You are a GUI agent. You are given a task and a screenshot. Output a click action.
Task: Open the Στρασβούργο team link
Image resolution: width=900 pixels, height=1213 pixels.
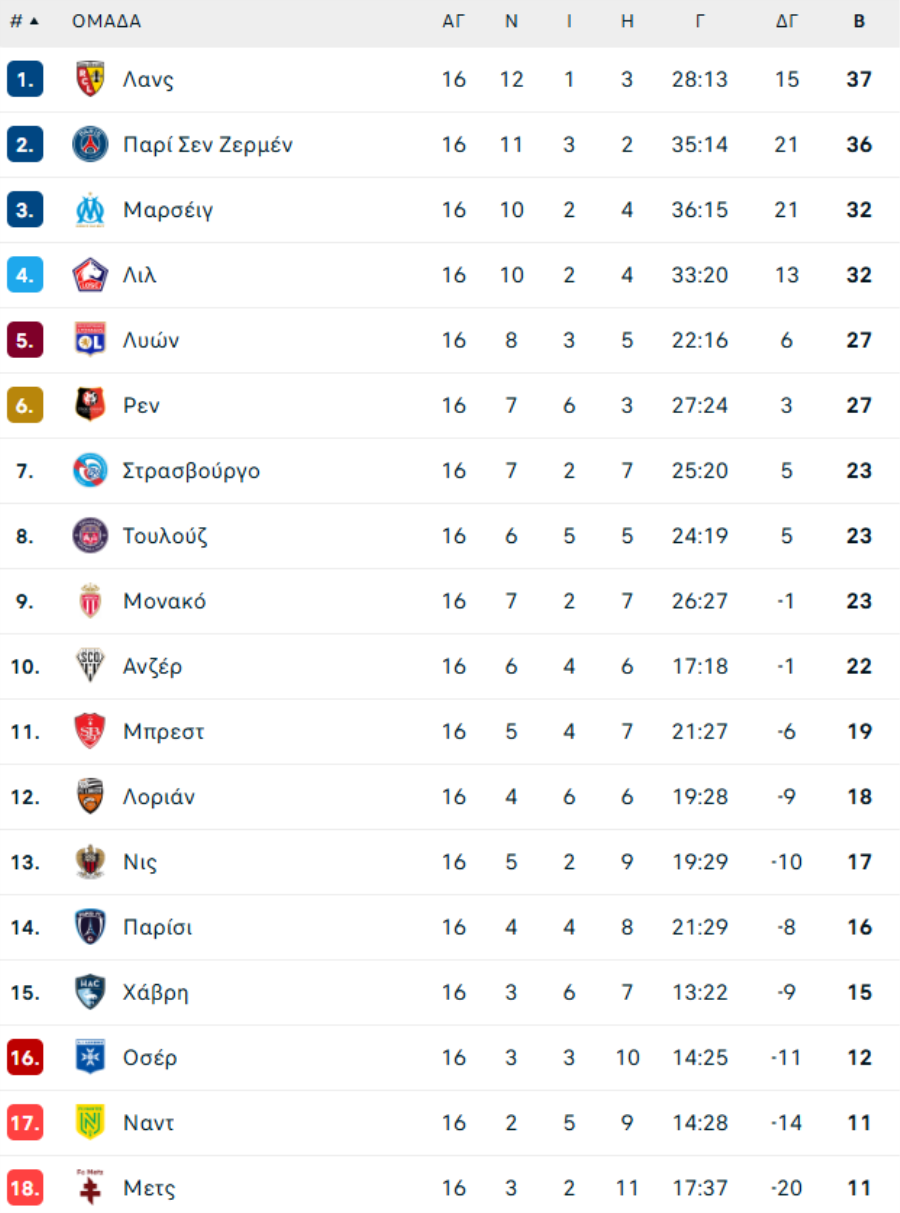(x=191, y=471)
